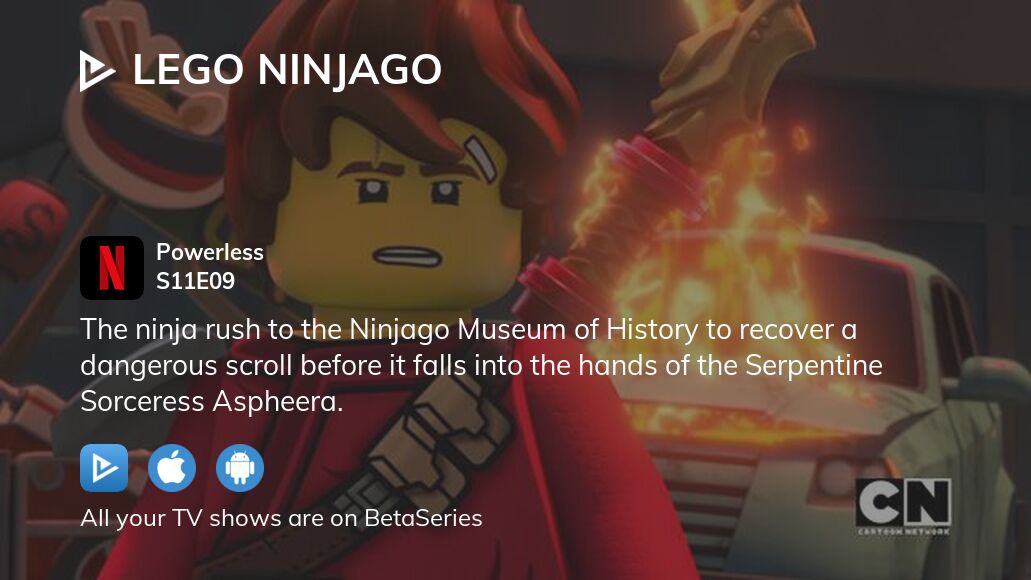This screenshot has width=1031, height=580.
Task: Click the LEGO NINJAGO show title
Action: click(x=287, y=70)
